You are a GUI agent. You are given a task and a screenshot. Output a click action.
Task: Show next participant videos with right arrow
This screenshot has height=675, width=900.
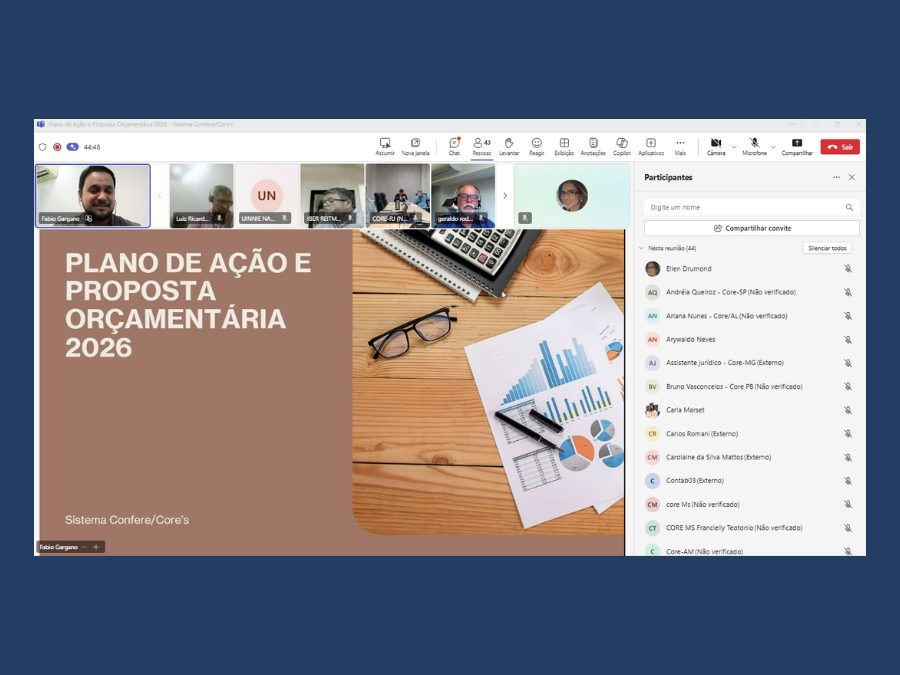point(505,196)
